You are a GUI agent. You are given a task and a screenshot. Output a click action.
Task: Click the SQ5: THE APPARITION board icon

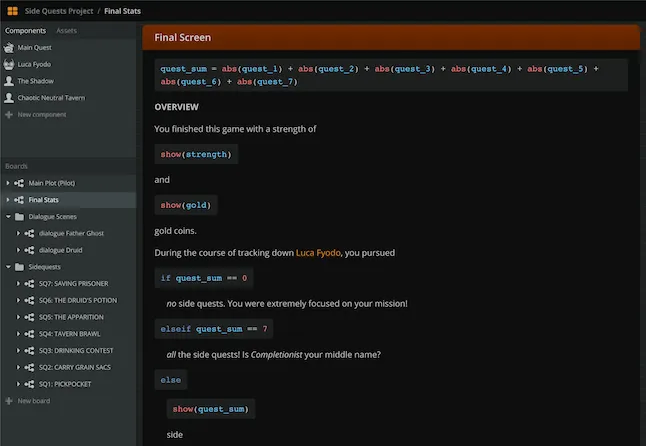(29, 318)
